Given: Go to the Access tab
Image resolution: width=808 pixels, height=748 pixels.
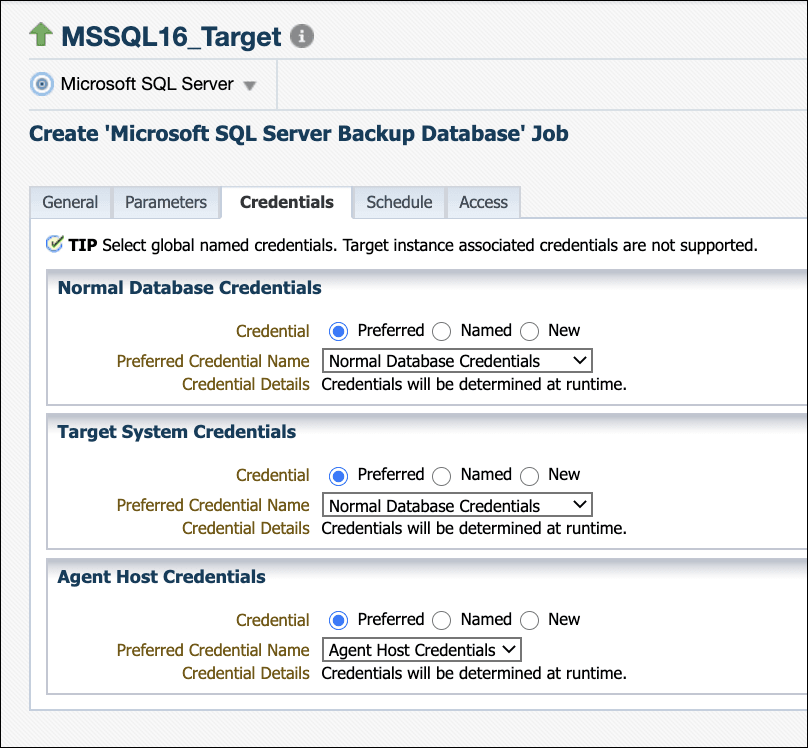Looking at the screenshot, I should [x=483, y=202].
